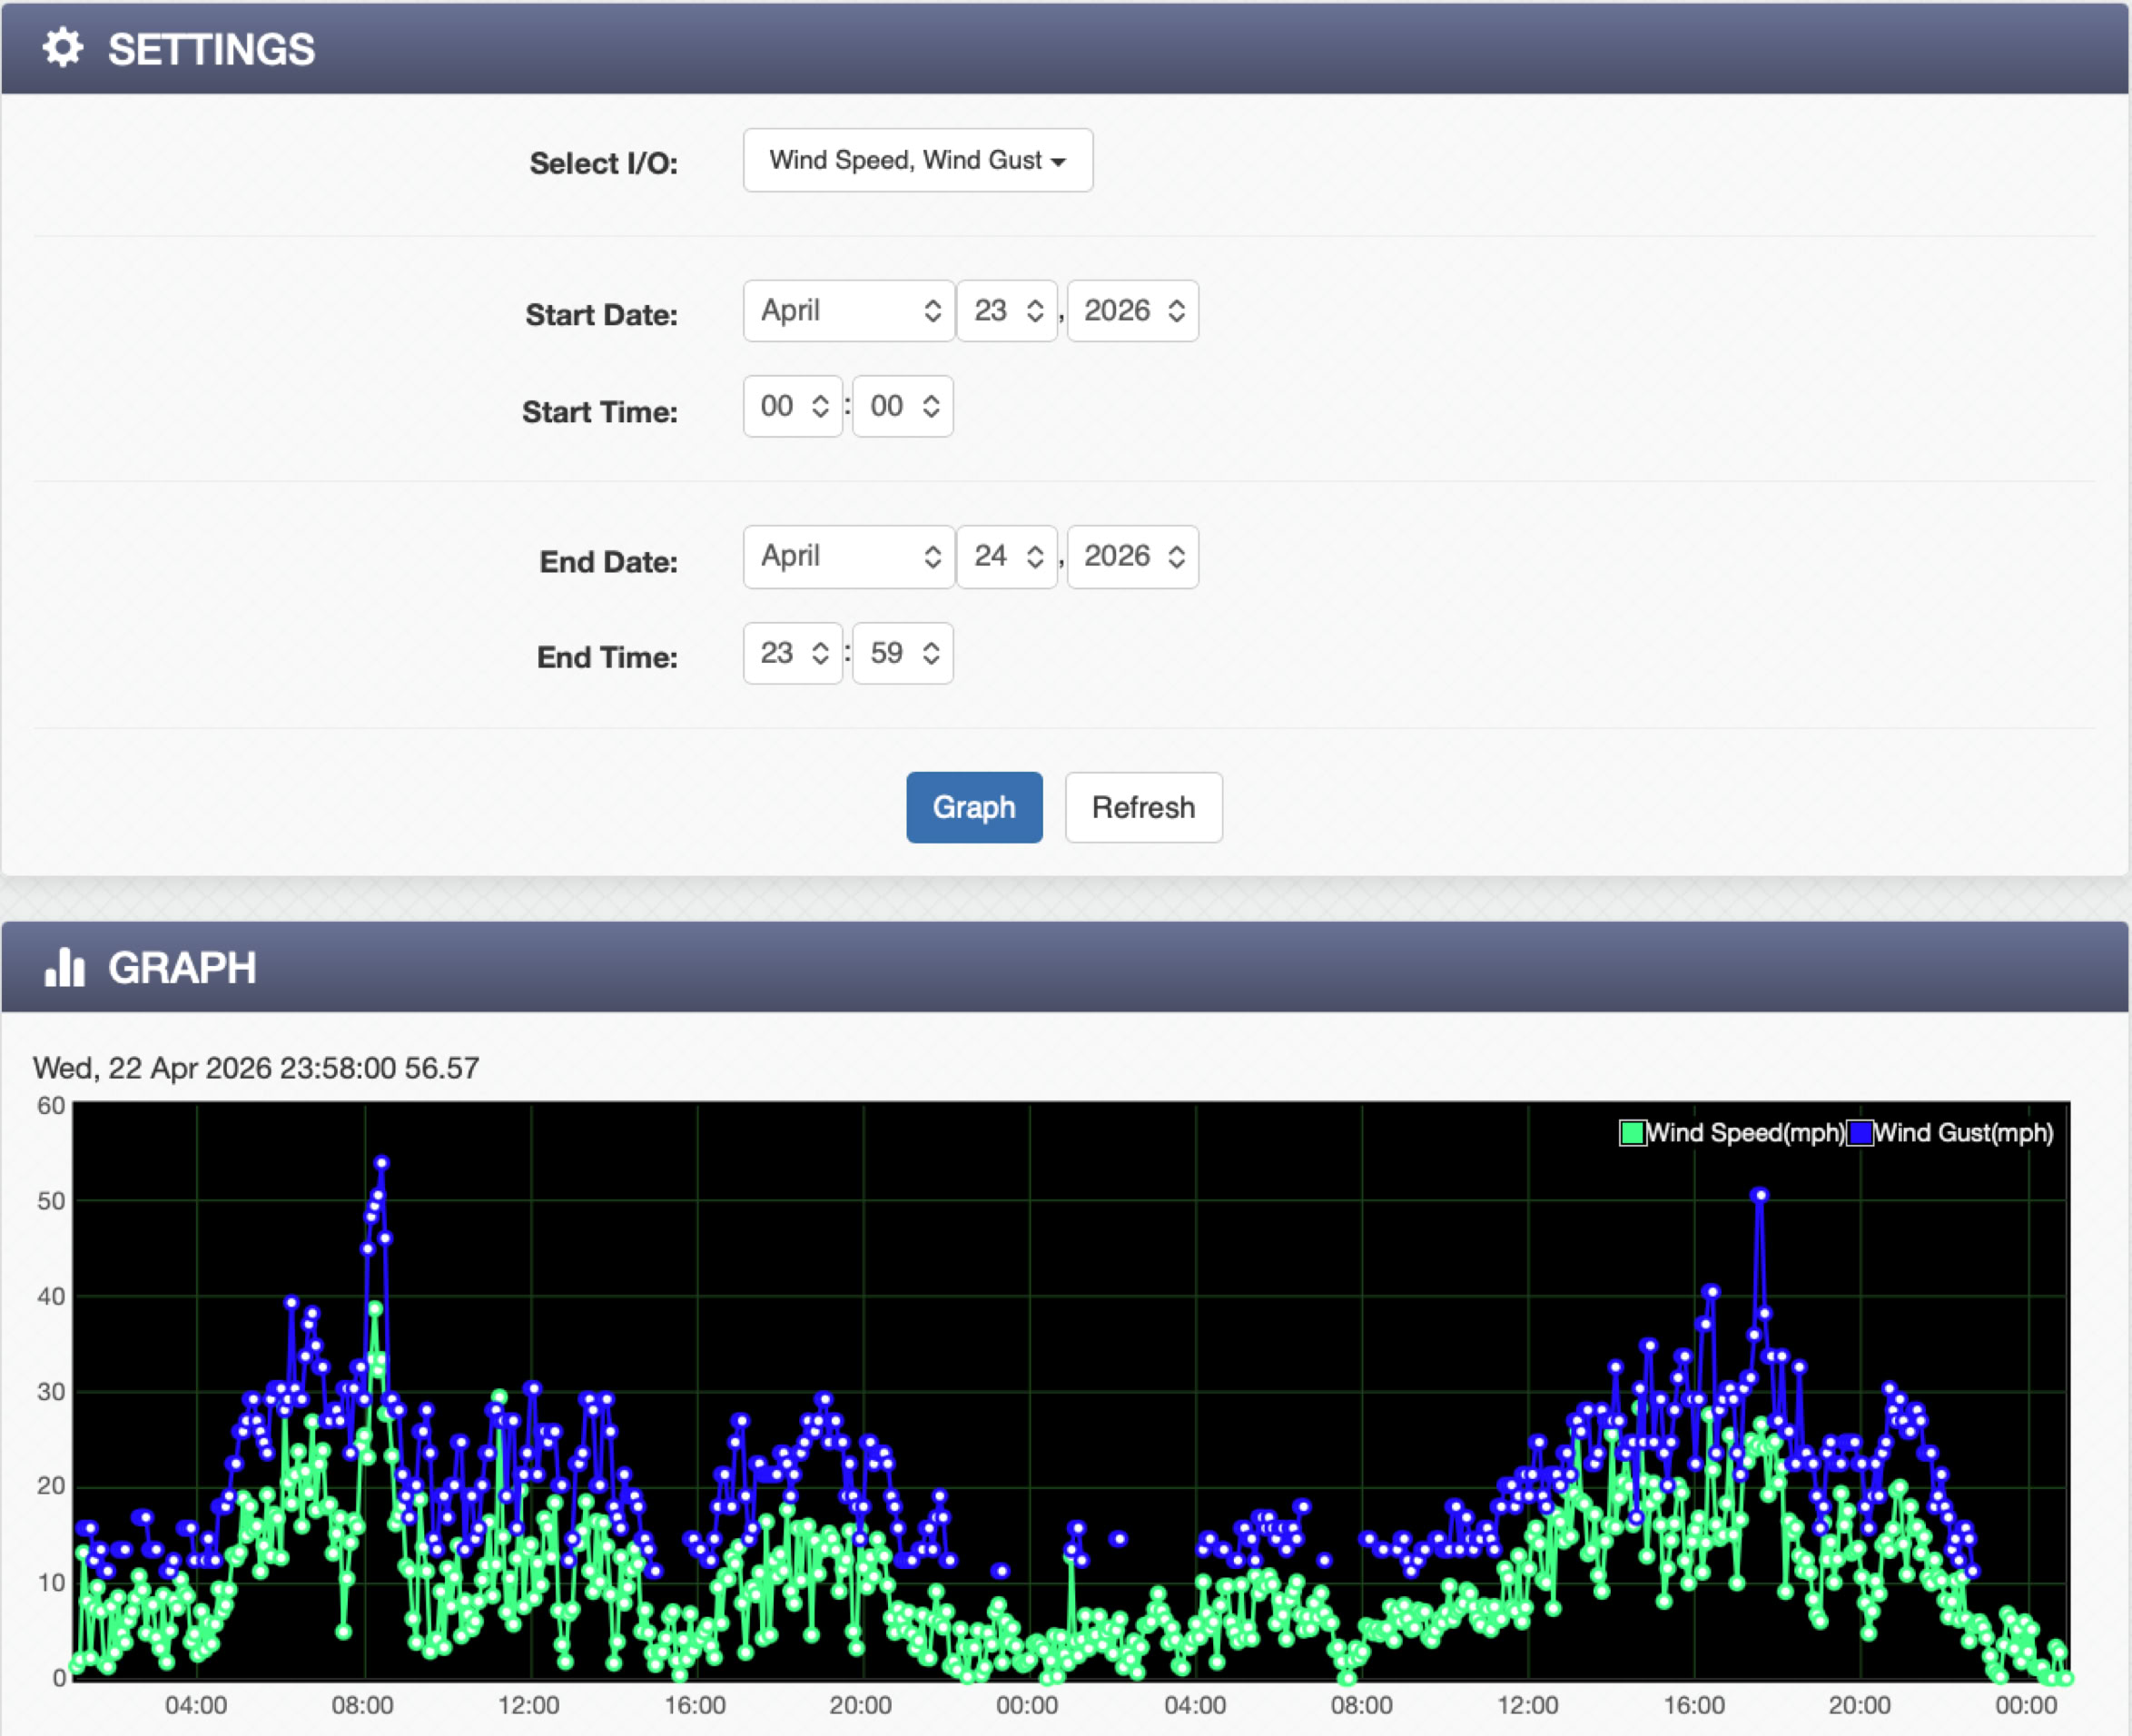
Task: Open the Start Date month selector
Action: [x=849, y=311]
